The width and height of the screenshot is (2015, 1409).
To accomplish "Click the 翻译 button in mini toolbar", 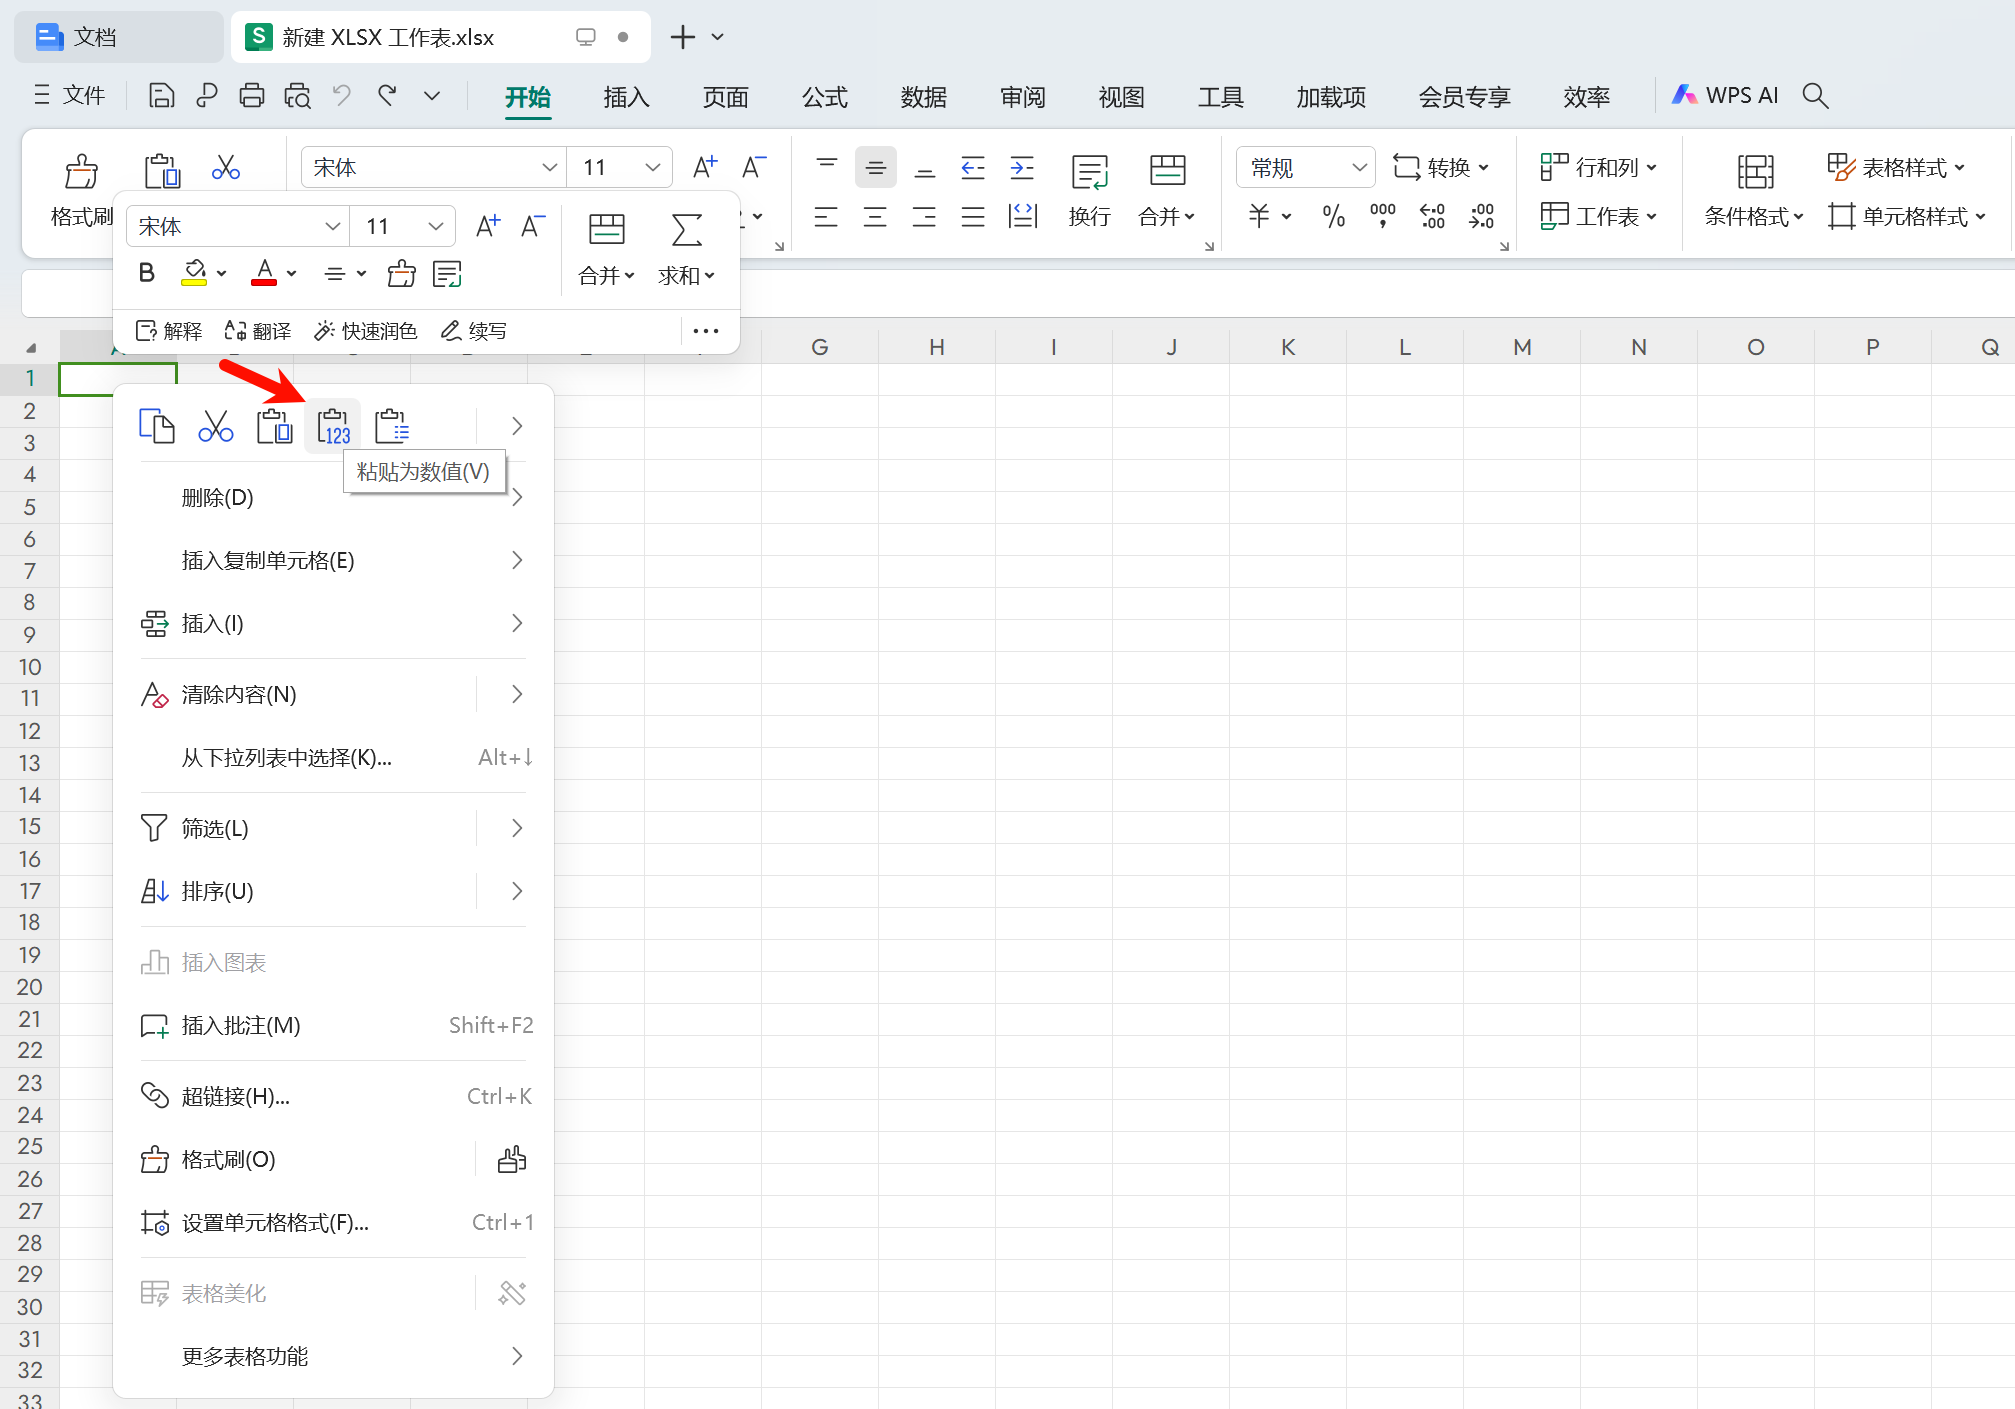I will point(258,331).
